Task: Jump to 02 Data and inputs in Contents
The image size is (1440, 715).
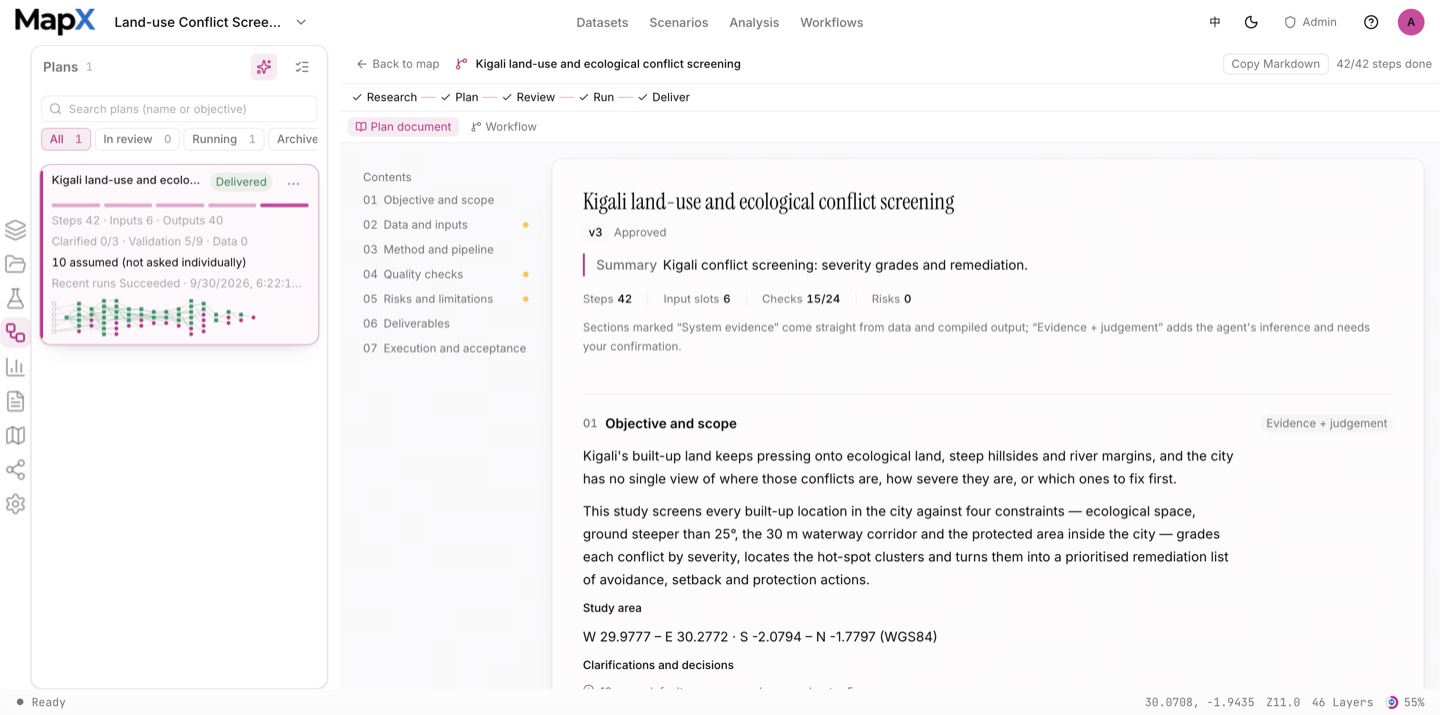Action: click(x=415, y=225)
